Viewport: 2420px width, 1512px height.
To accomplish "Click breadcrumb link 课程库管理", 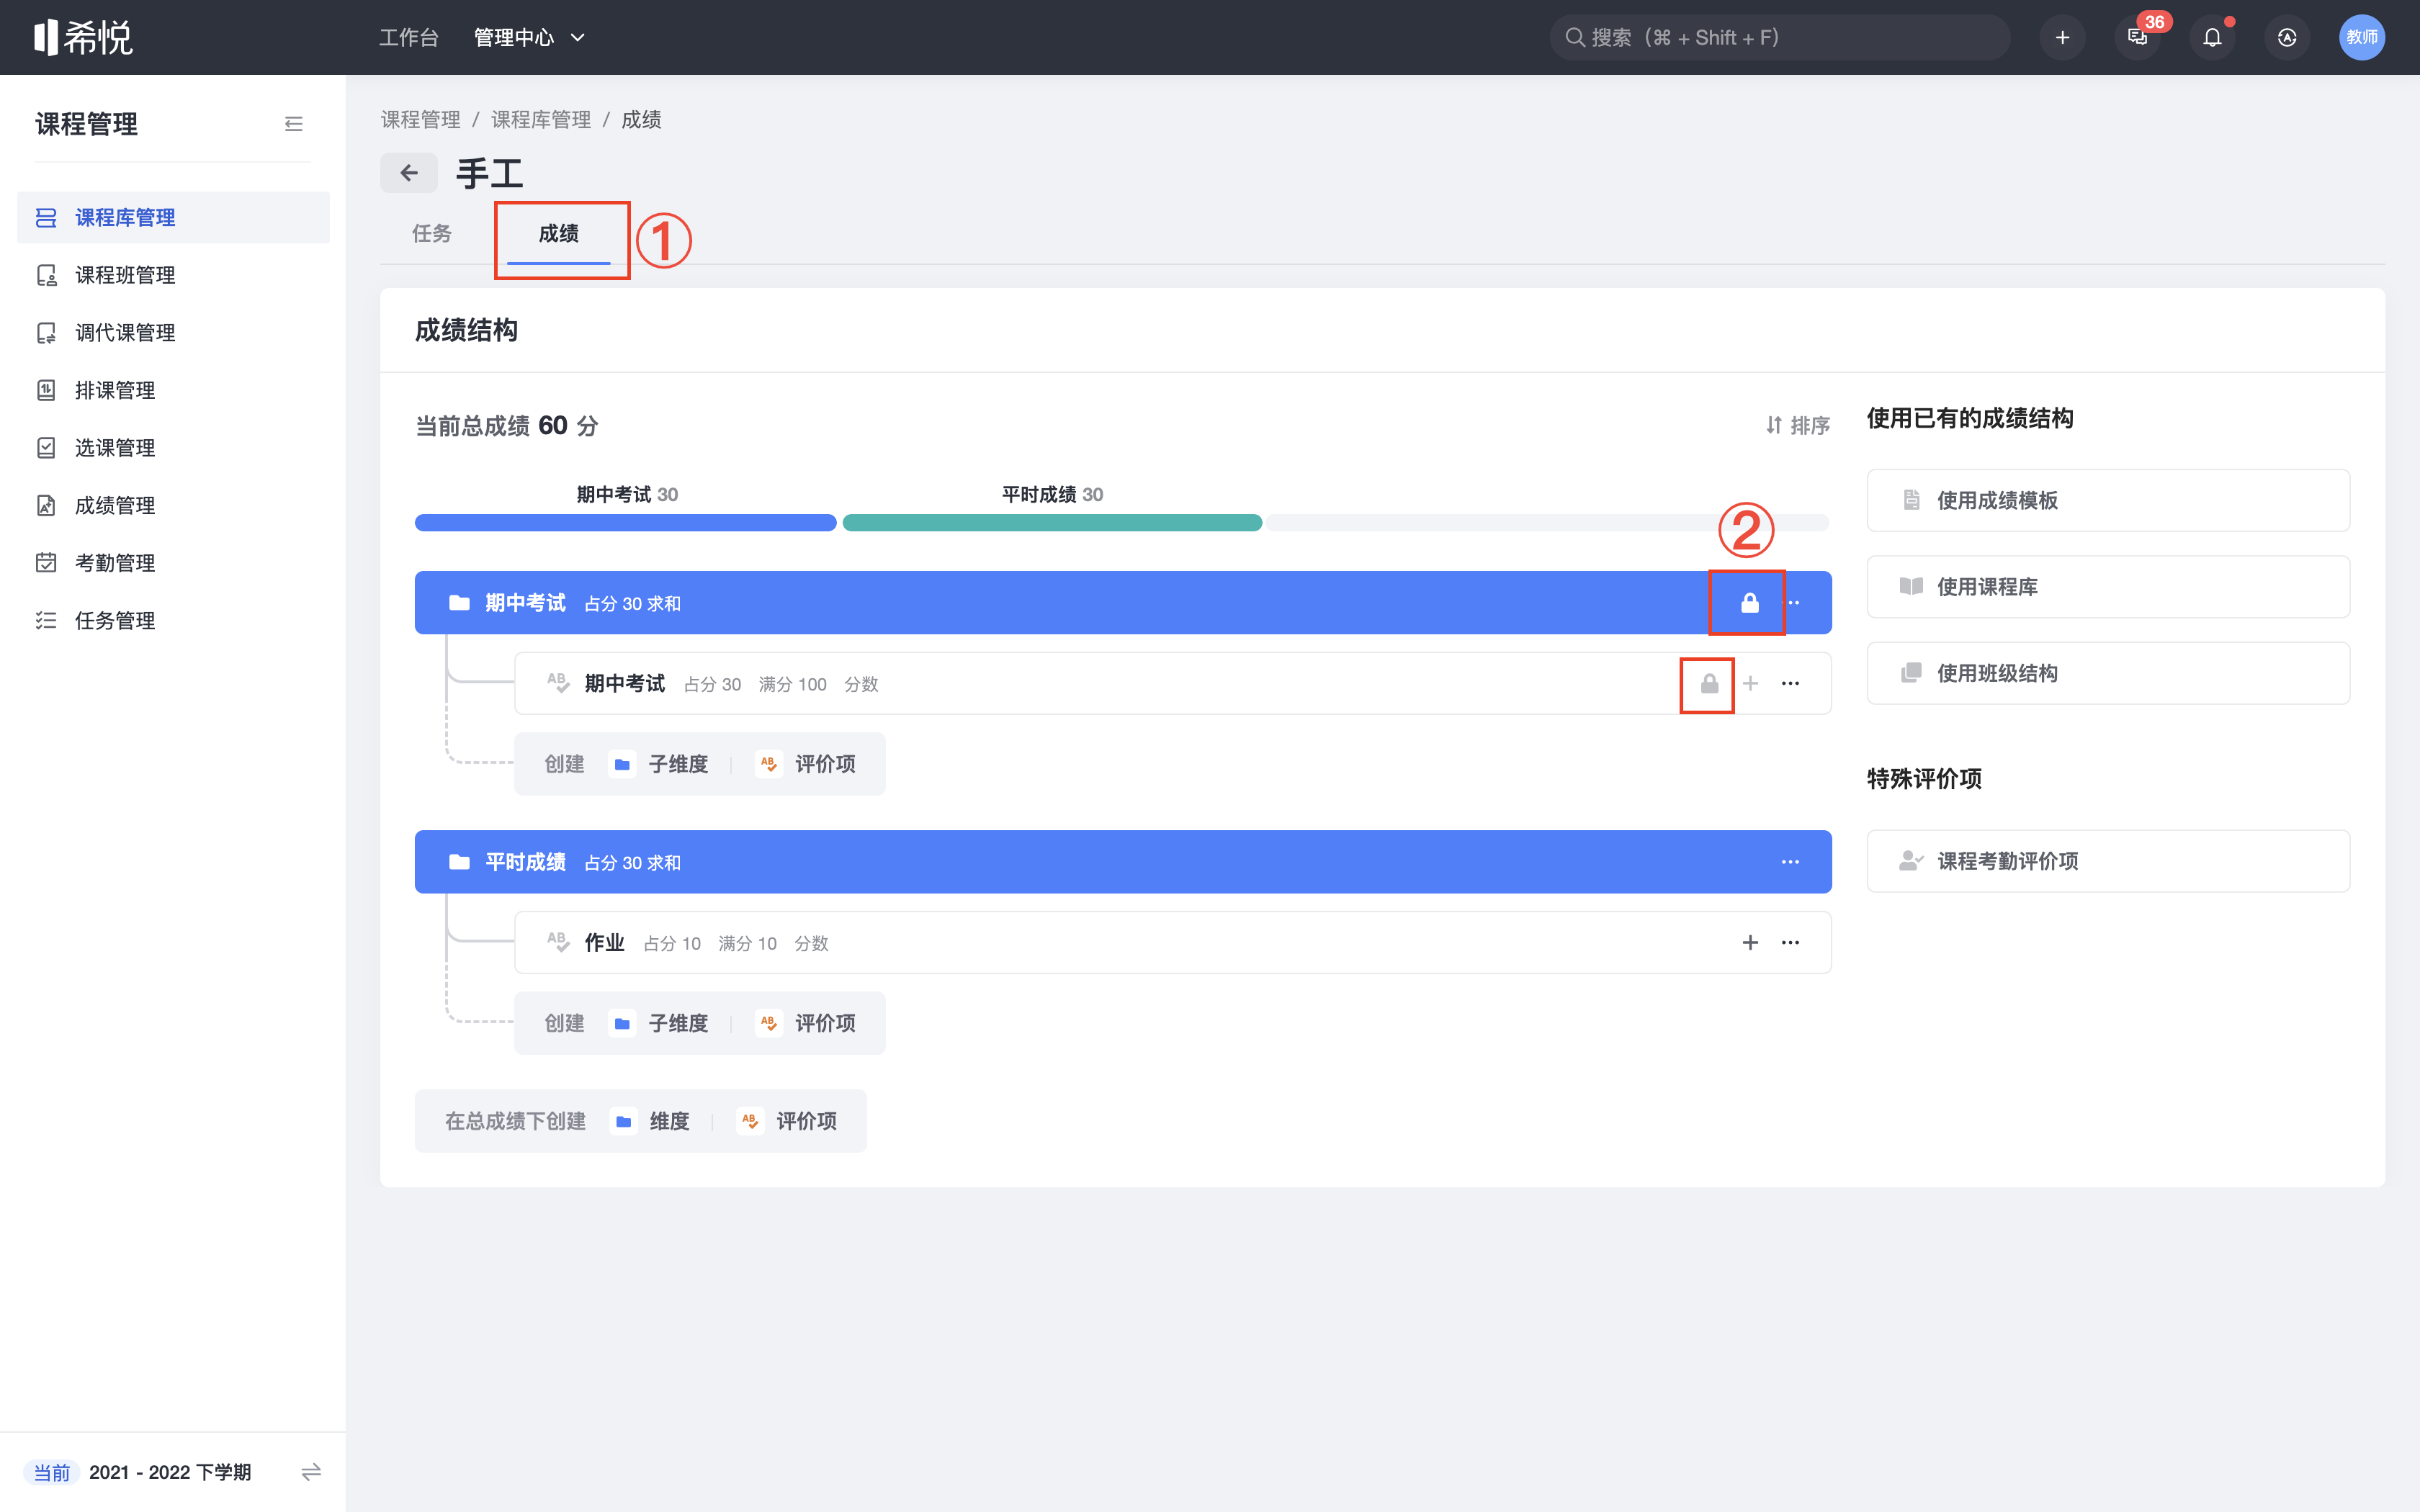I will pyautogui.click(x=541, y=119).
